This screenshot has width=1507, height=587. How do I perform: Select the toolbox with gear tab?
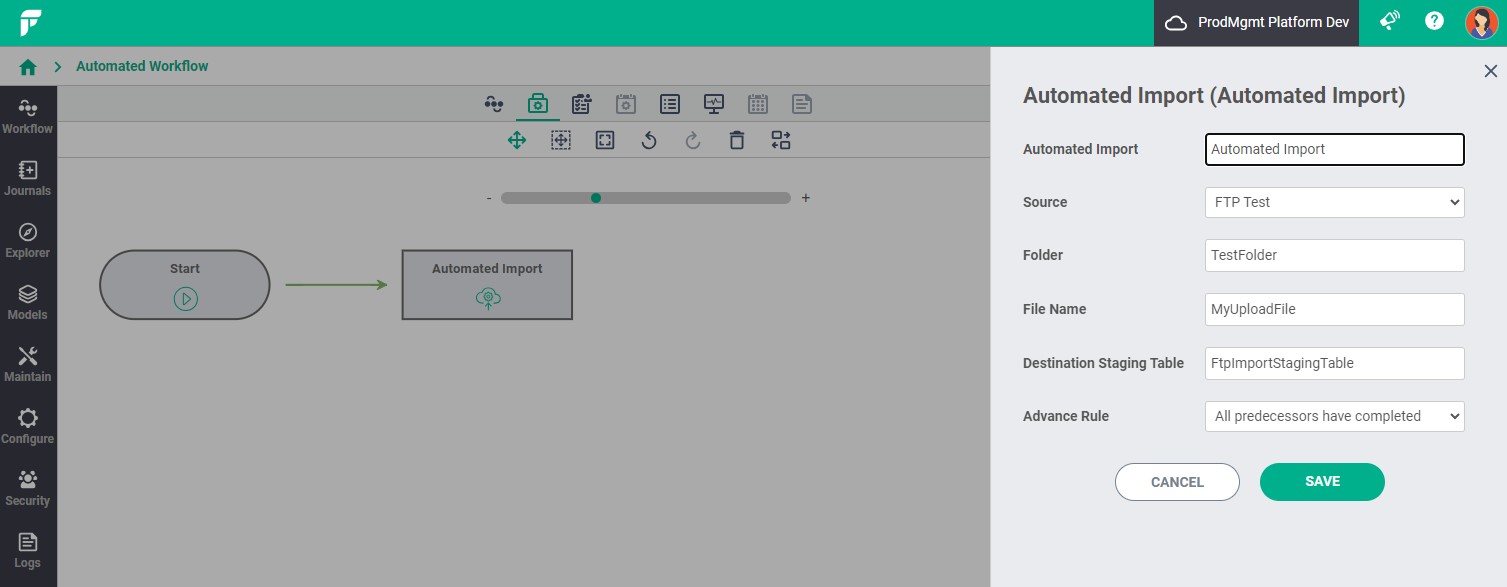click(x=537, y=103)
